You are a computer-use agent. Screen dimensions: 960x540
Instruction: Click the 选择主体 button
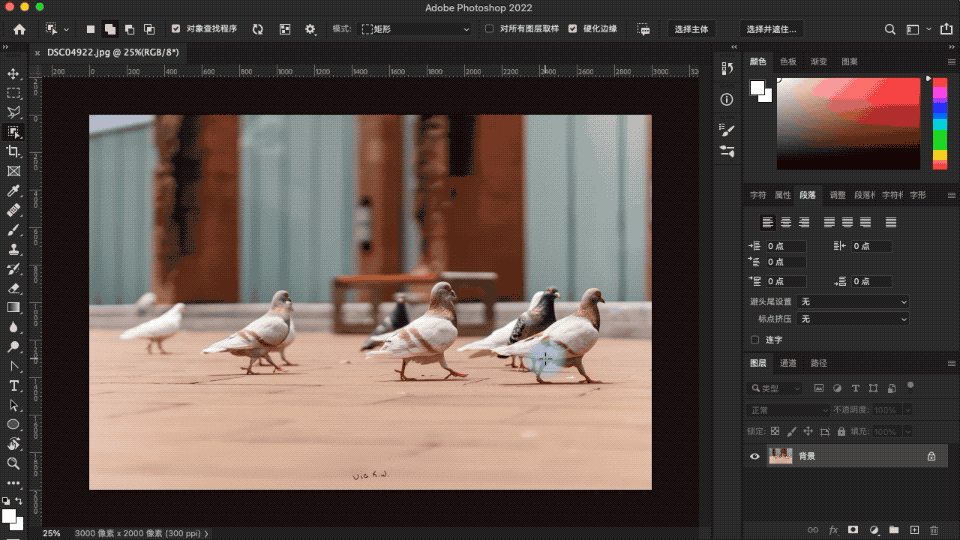click(x=691, y=29)
